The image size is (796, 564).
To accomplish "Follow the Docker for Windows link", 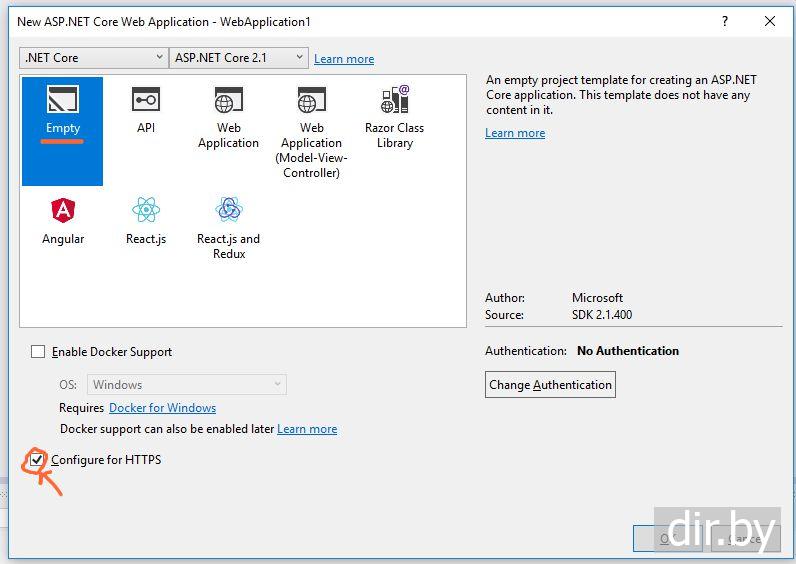I will click(x=162, y=408).
